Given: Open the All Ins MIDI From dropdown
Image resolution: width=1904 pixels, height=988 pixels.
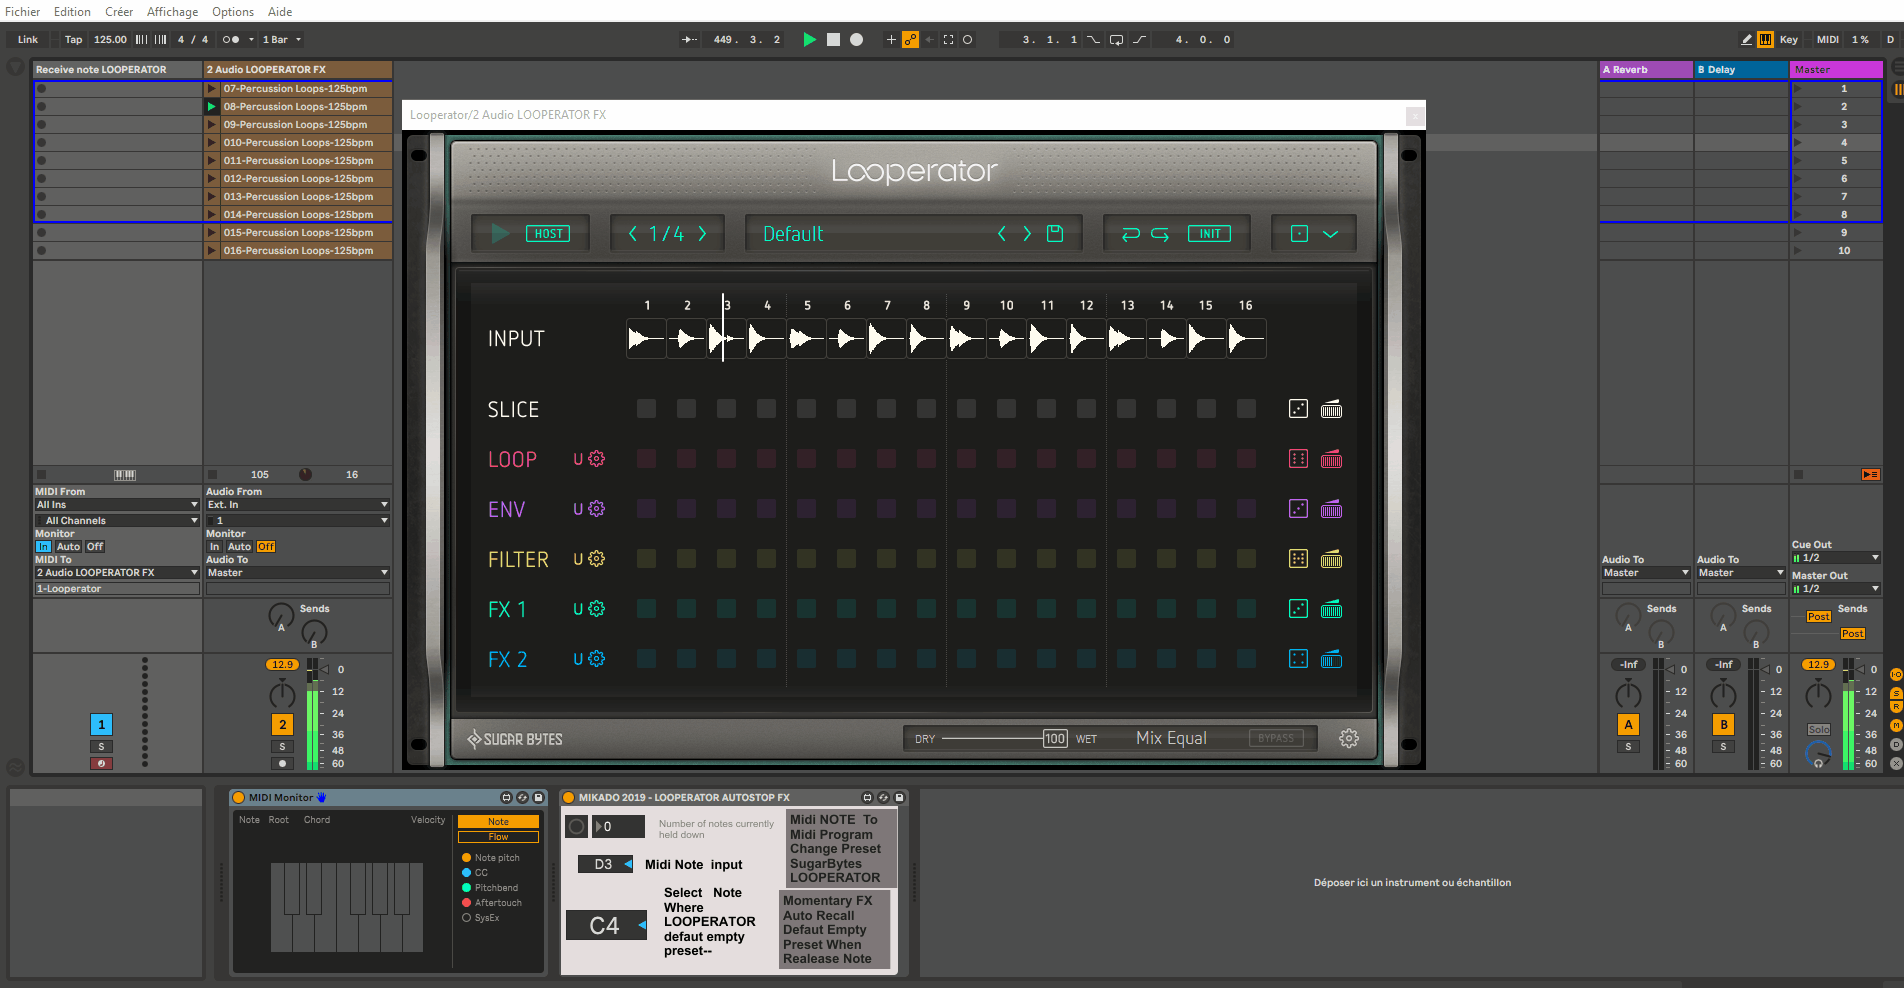Looking at the screenshot, I should click(x=117, y=505).
